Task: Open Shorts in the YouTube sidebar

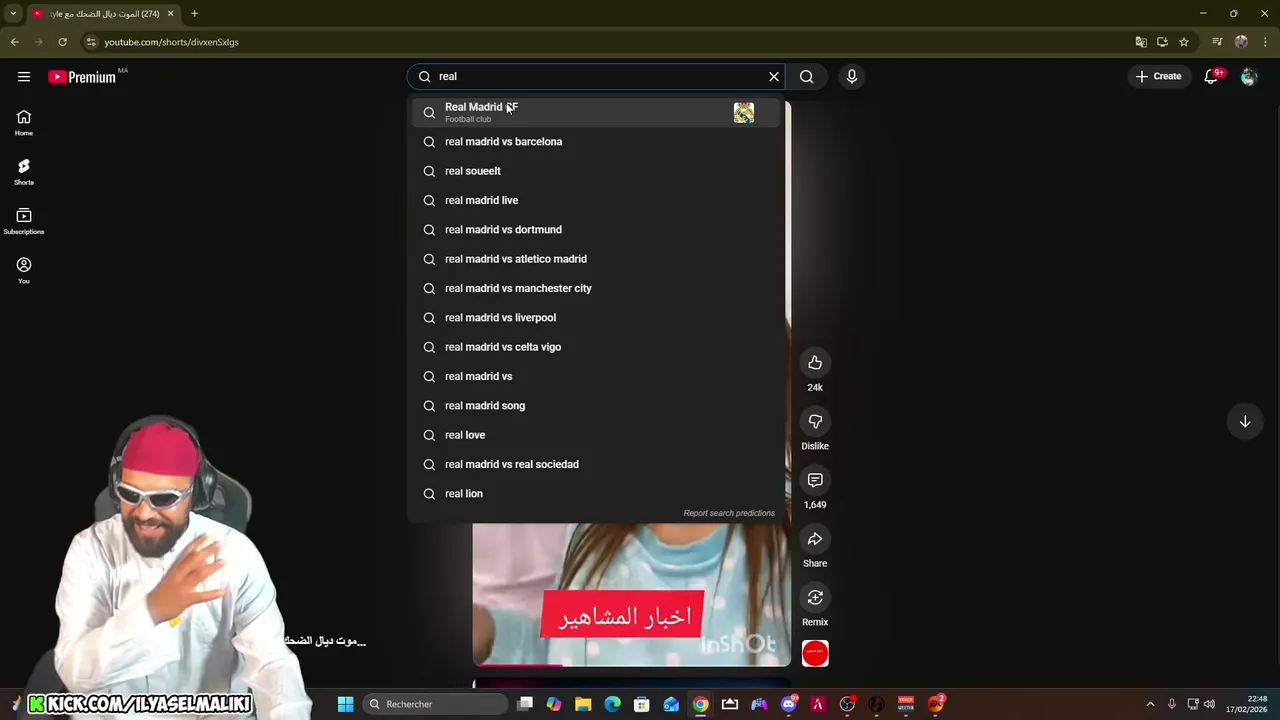Action: click(24, 172)
